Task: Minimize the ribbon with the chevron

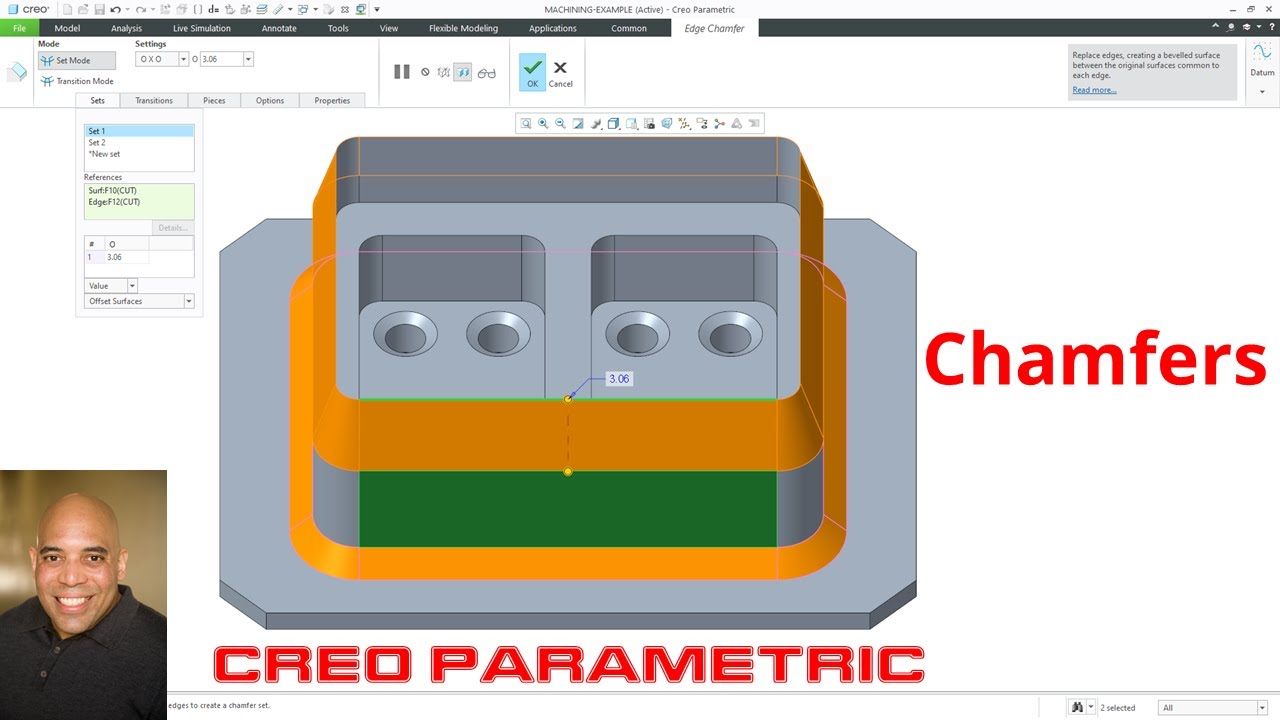Action: [1216, 28]
